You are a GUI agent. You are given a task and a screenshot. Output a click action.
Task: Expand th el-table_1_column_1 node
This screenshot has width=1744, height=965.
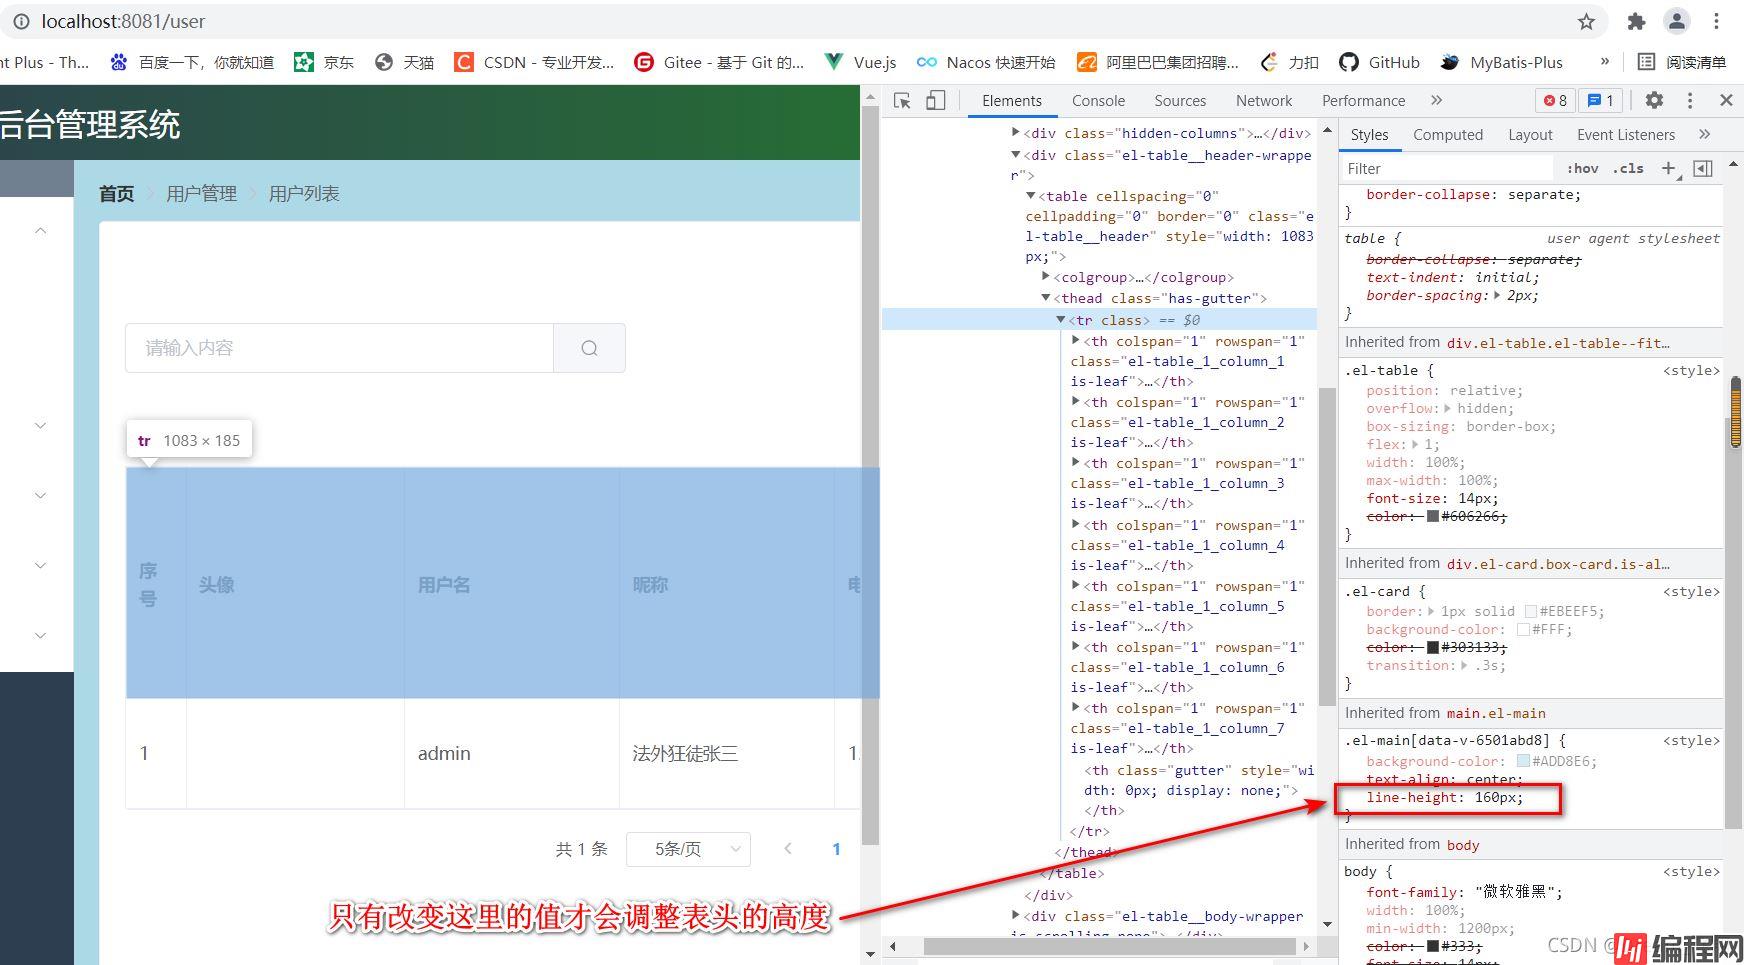click(1076, 341)
